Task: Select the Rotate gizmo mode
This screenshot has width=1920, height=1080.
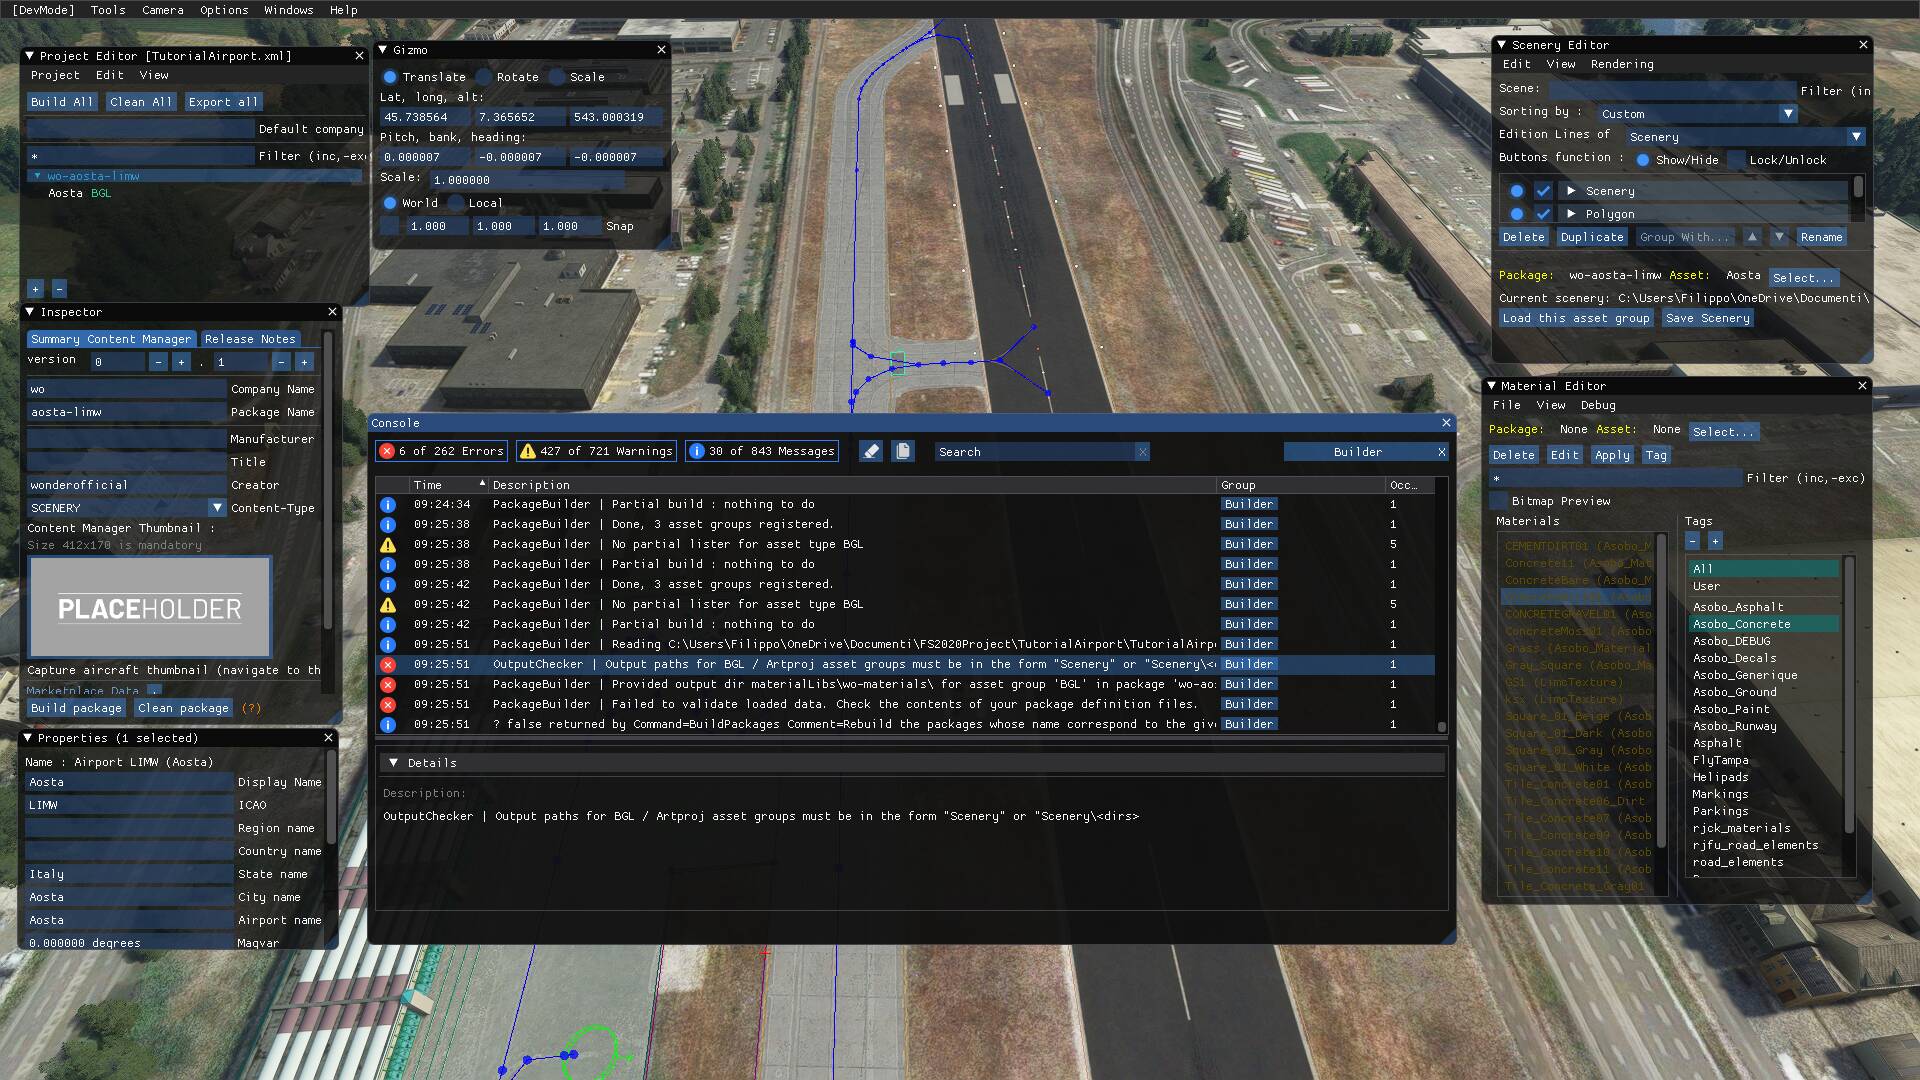Action: point(484,77)
